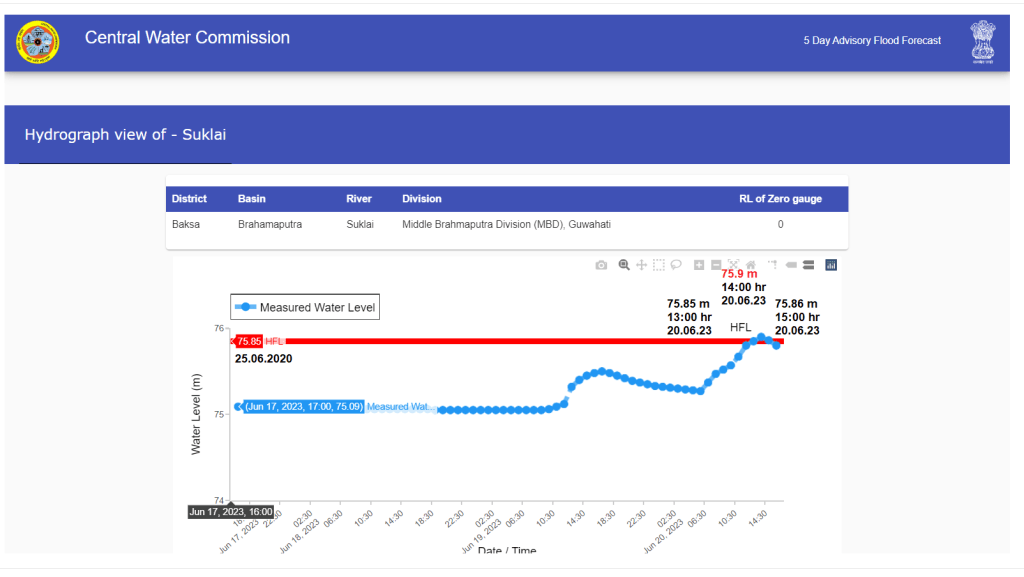
Task: Select the Zoom tool in chart toolbar
Action: tap(624, 265)
